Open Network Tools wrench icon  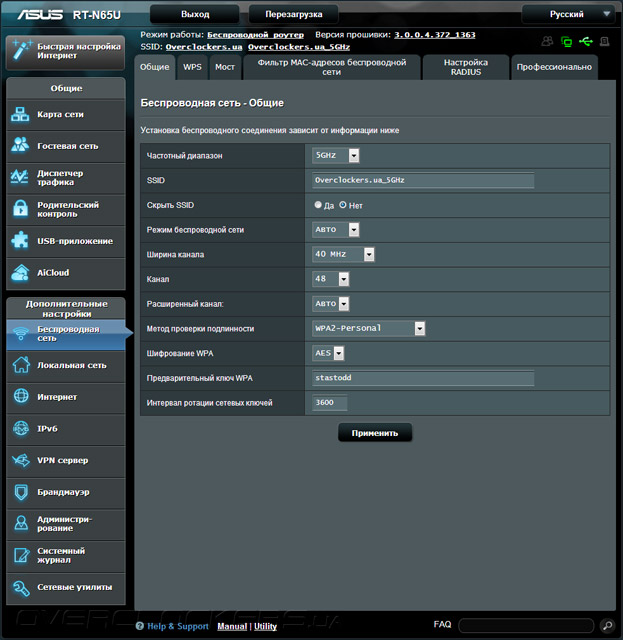pos(21,588)
